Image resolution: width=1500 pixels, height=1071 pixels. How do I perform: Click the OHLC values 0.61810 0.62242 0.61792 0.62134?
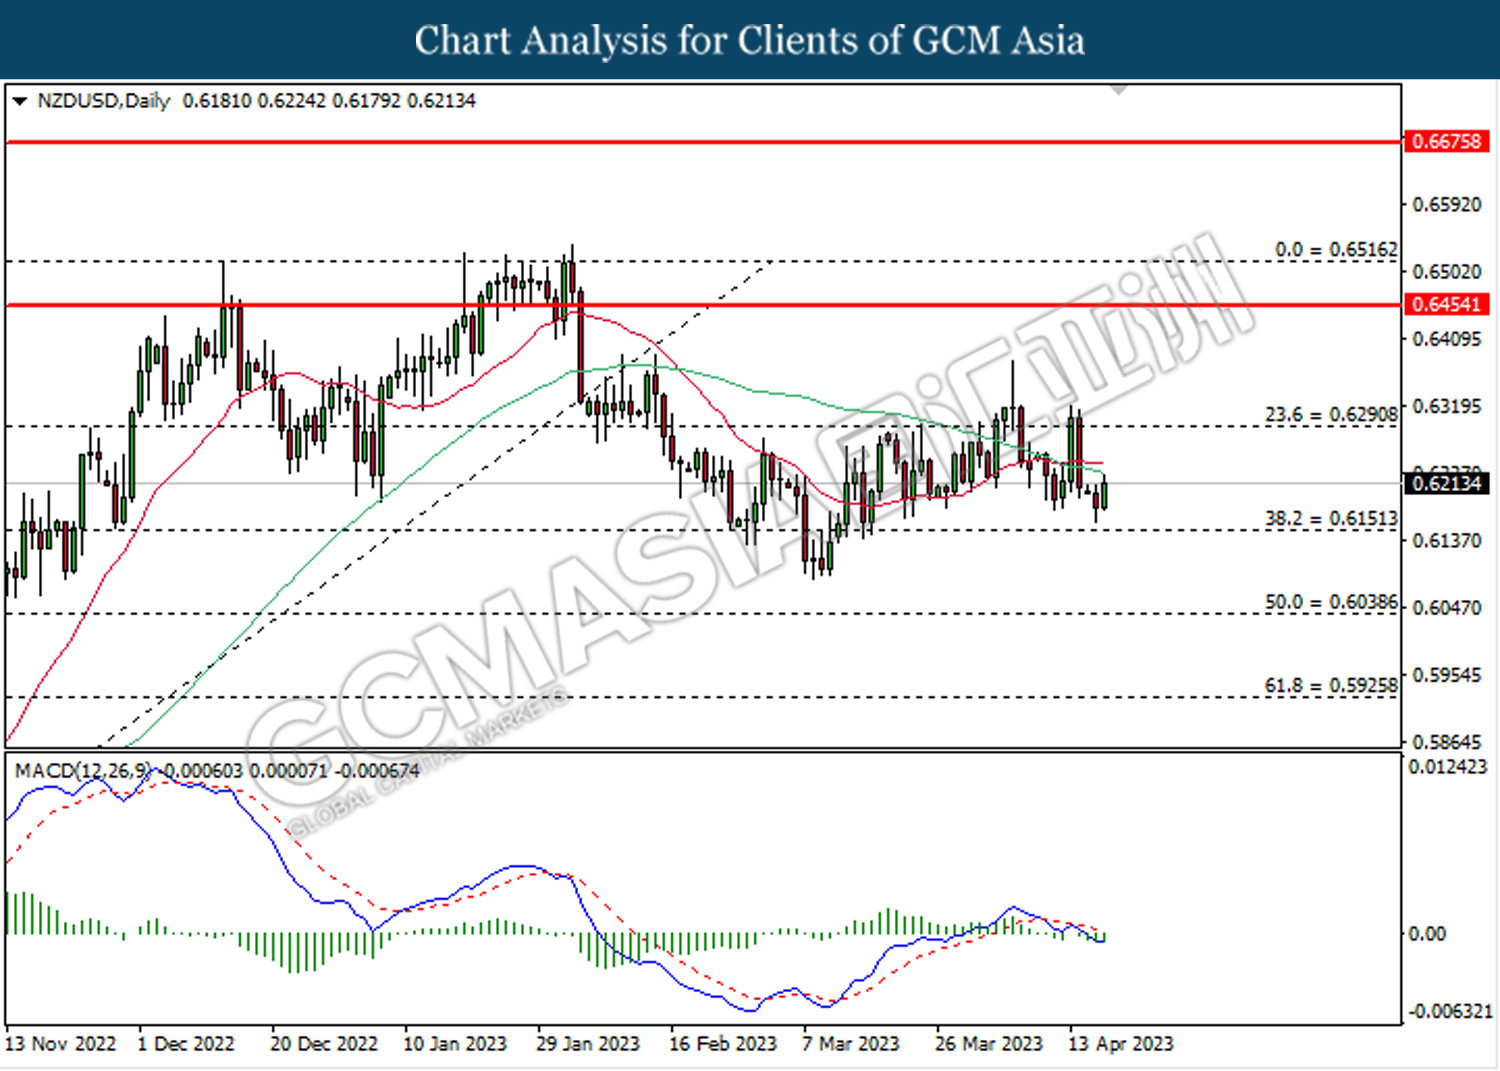[329, 101]
